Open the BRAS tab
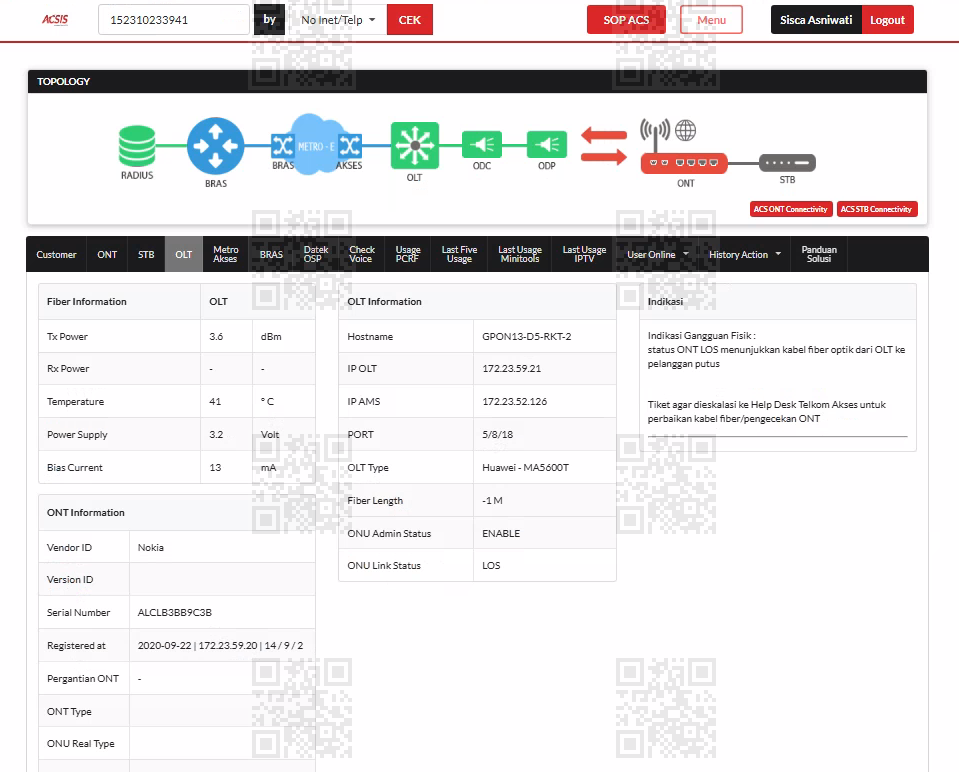 click(271, 254)
